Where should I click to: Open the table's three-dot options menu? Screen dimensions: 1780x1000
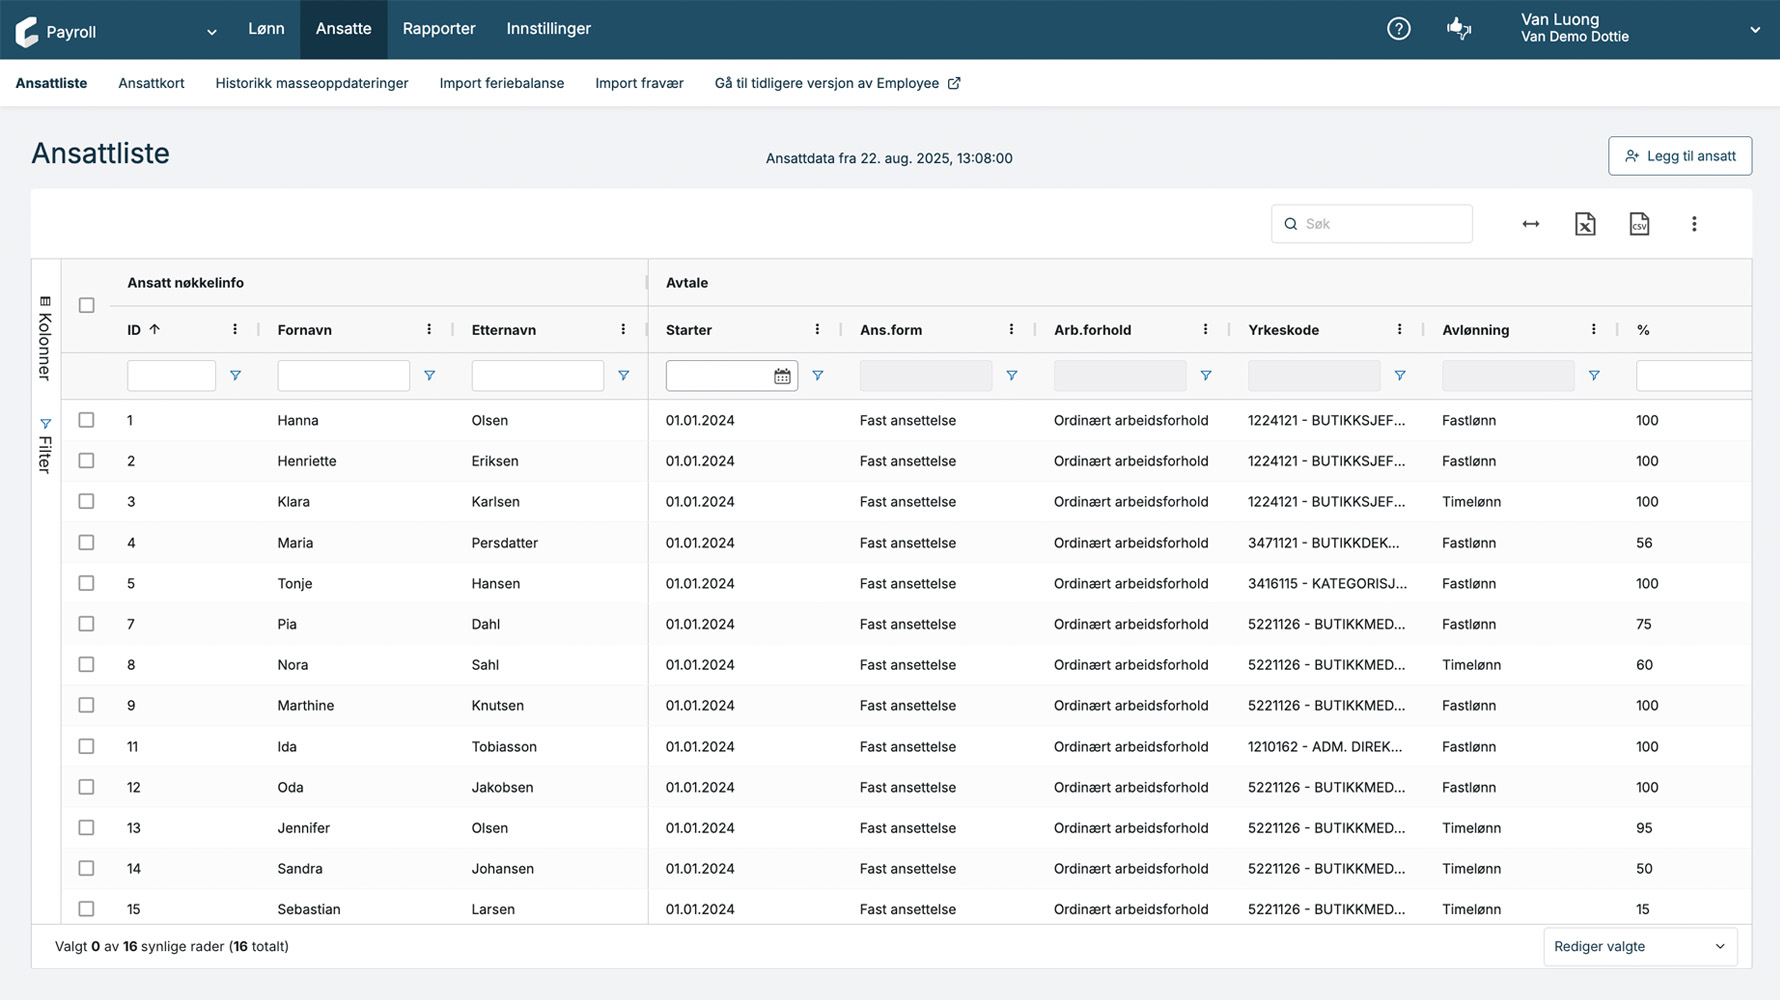coord(1694,224)
